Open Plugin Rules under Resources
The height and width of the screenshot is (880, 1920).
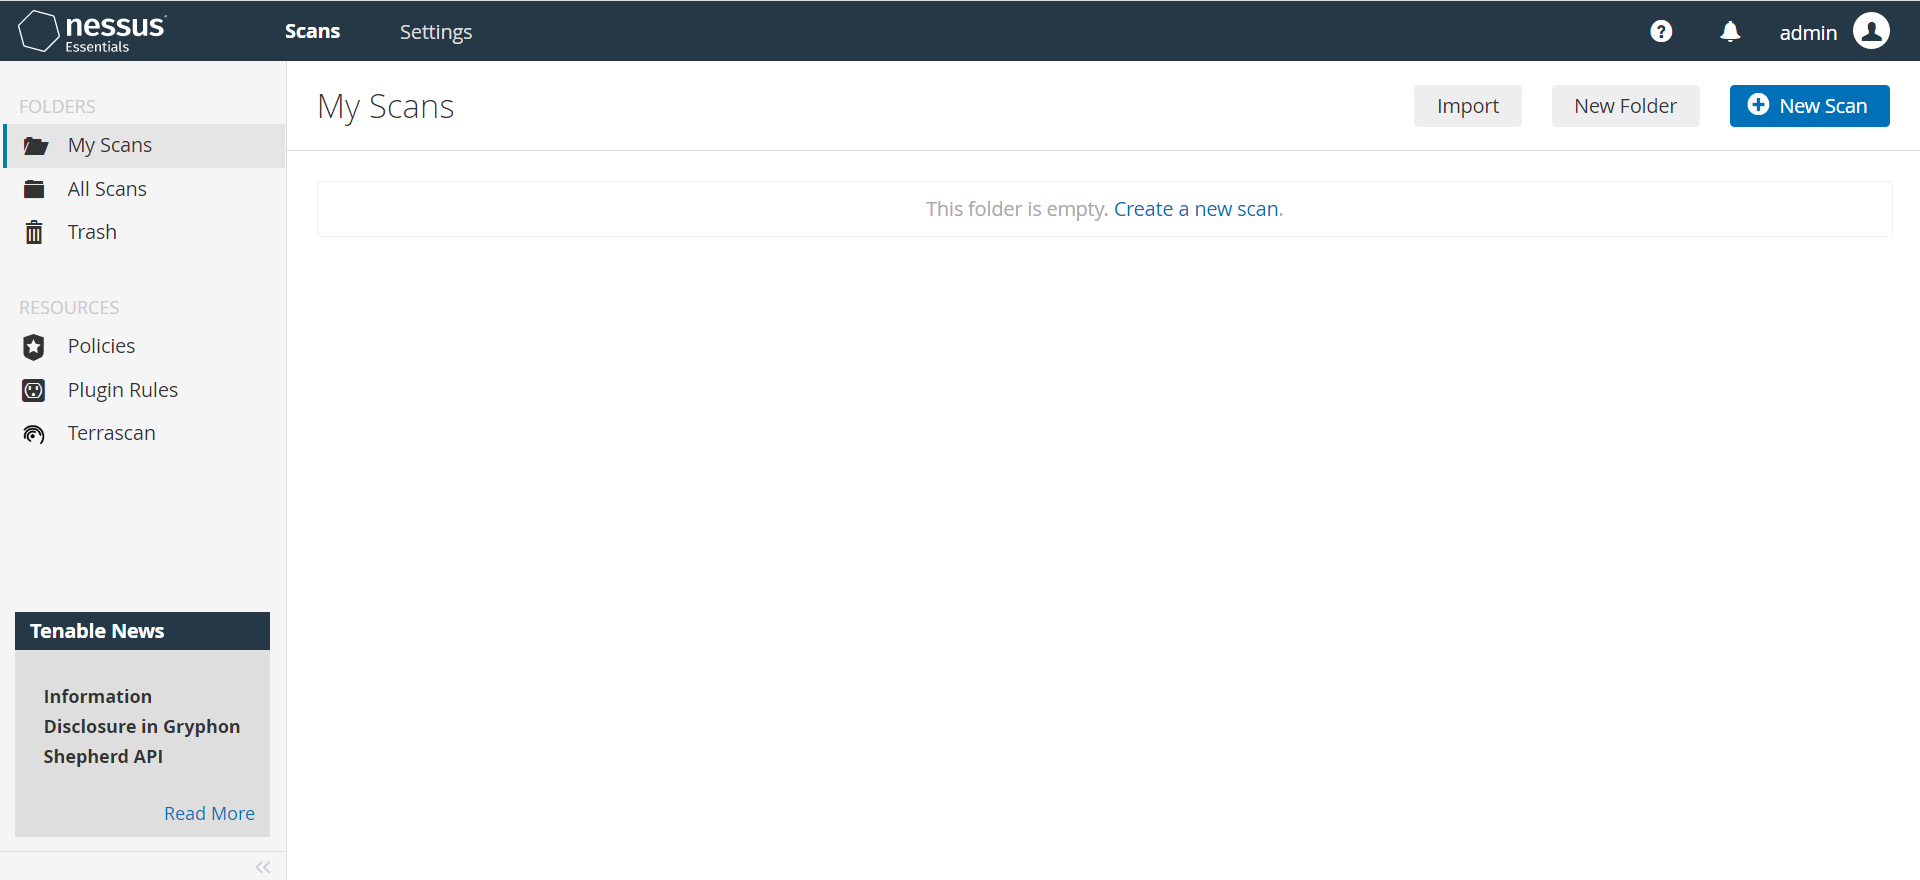pos(123,390)
